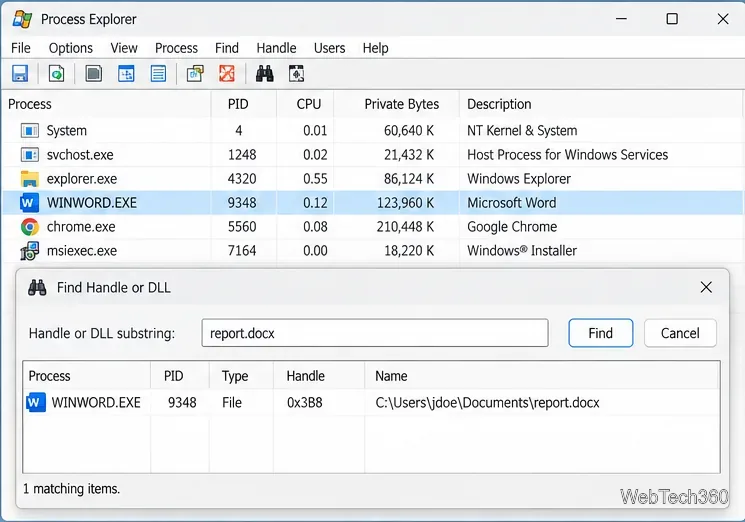Viewport: 745px width, 522px height.
Task: Click the msiexec.exe installer icon
Action: (x=29, y=251)
